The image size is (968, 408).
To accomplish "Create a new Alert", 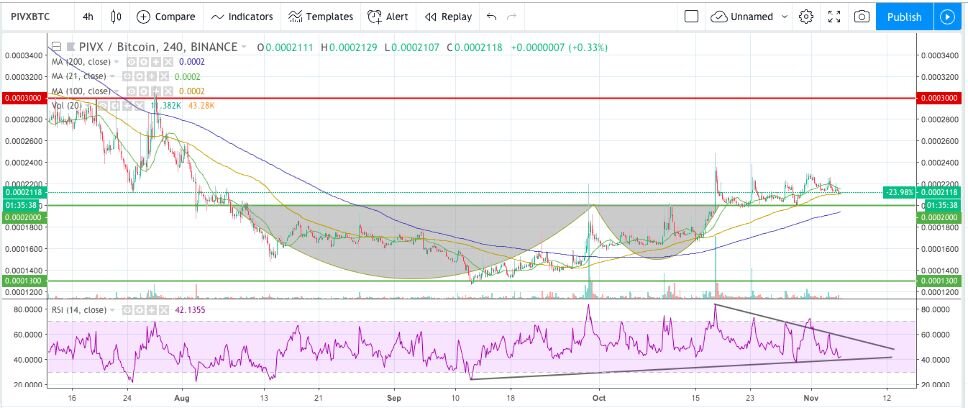I will click(x=388, y=17).
